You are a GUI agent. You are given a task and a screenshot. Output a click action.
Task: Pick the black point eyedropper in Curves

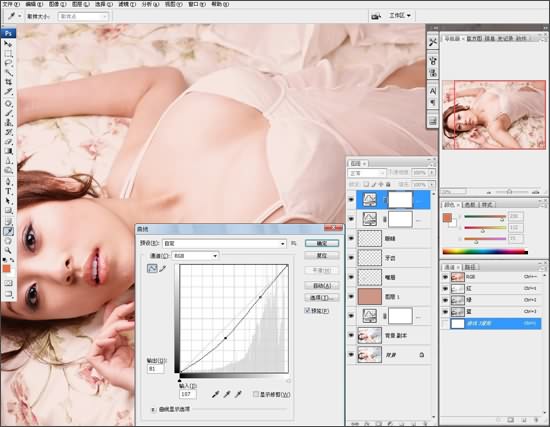click(215, 394)
